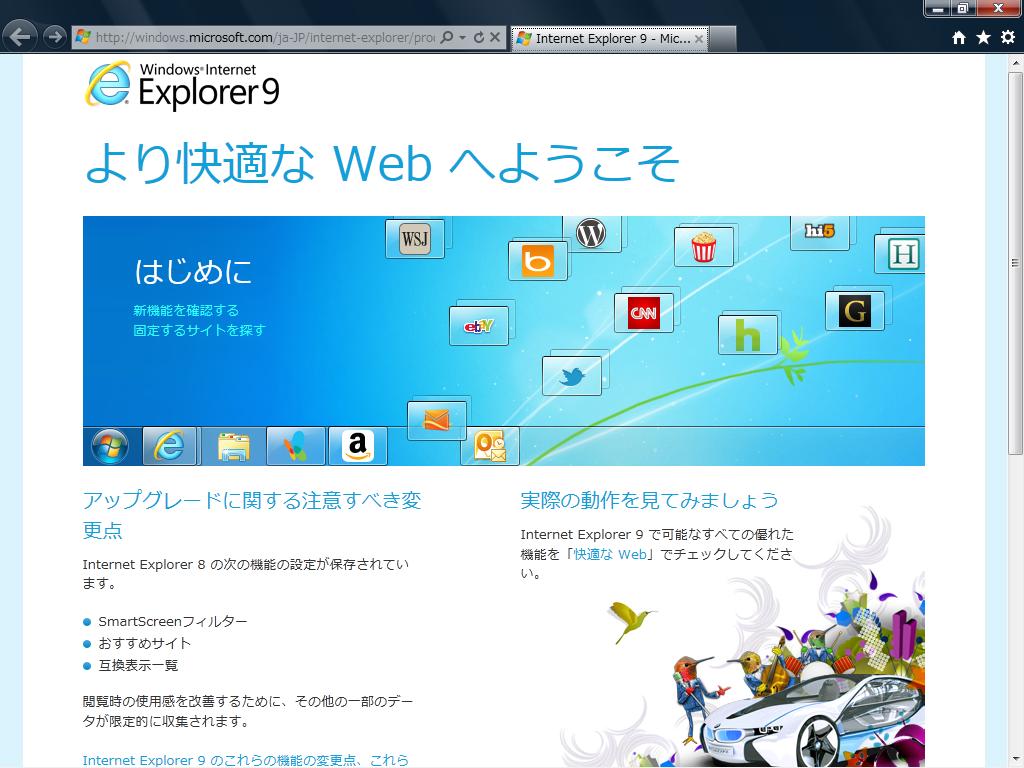The image size is (1024, 768).
Task: Click the Windows Start orb in banner
Action: (x=110, y=447)
